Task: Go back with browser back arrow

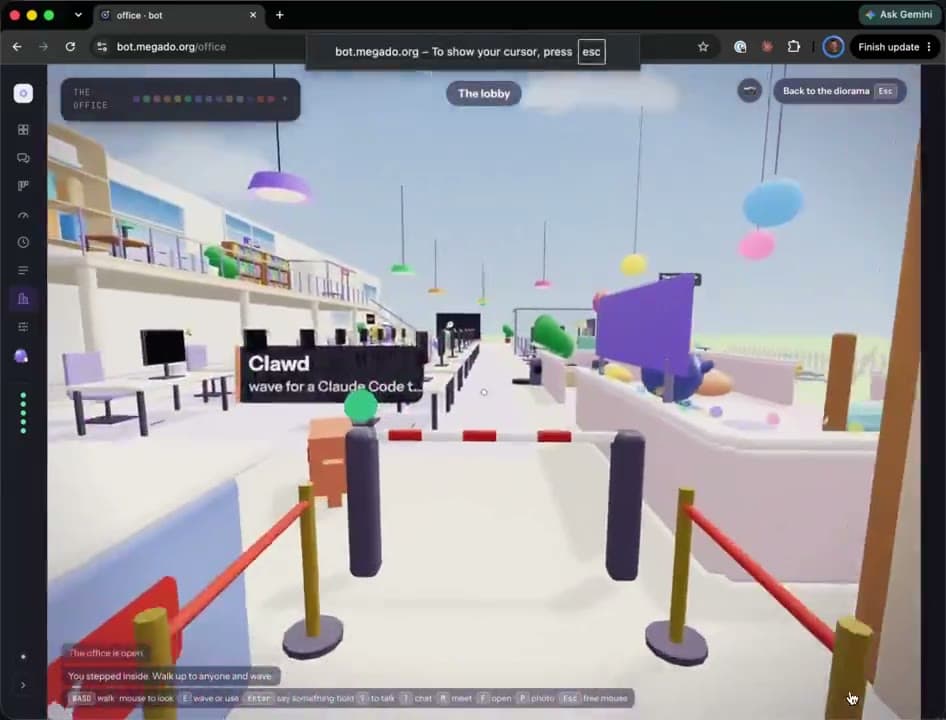Action: point(17,46)
